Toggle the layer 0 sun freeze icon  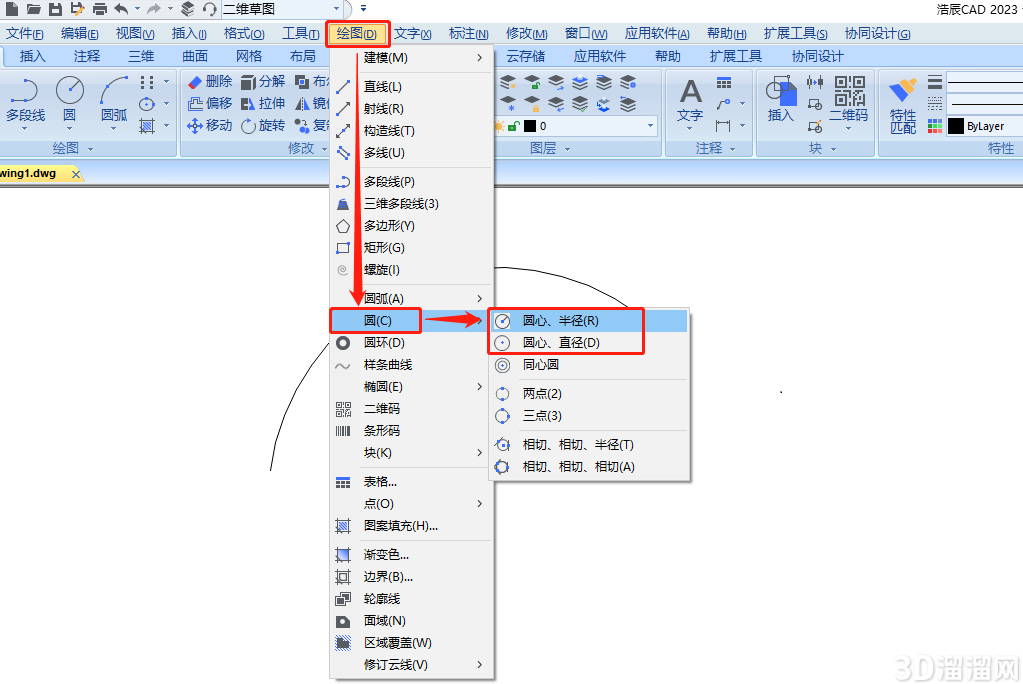(500, 126)
